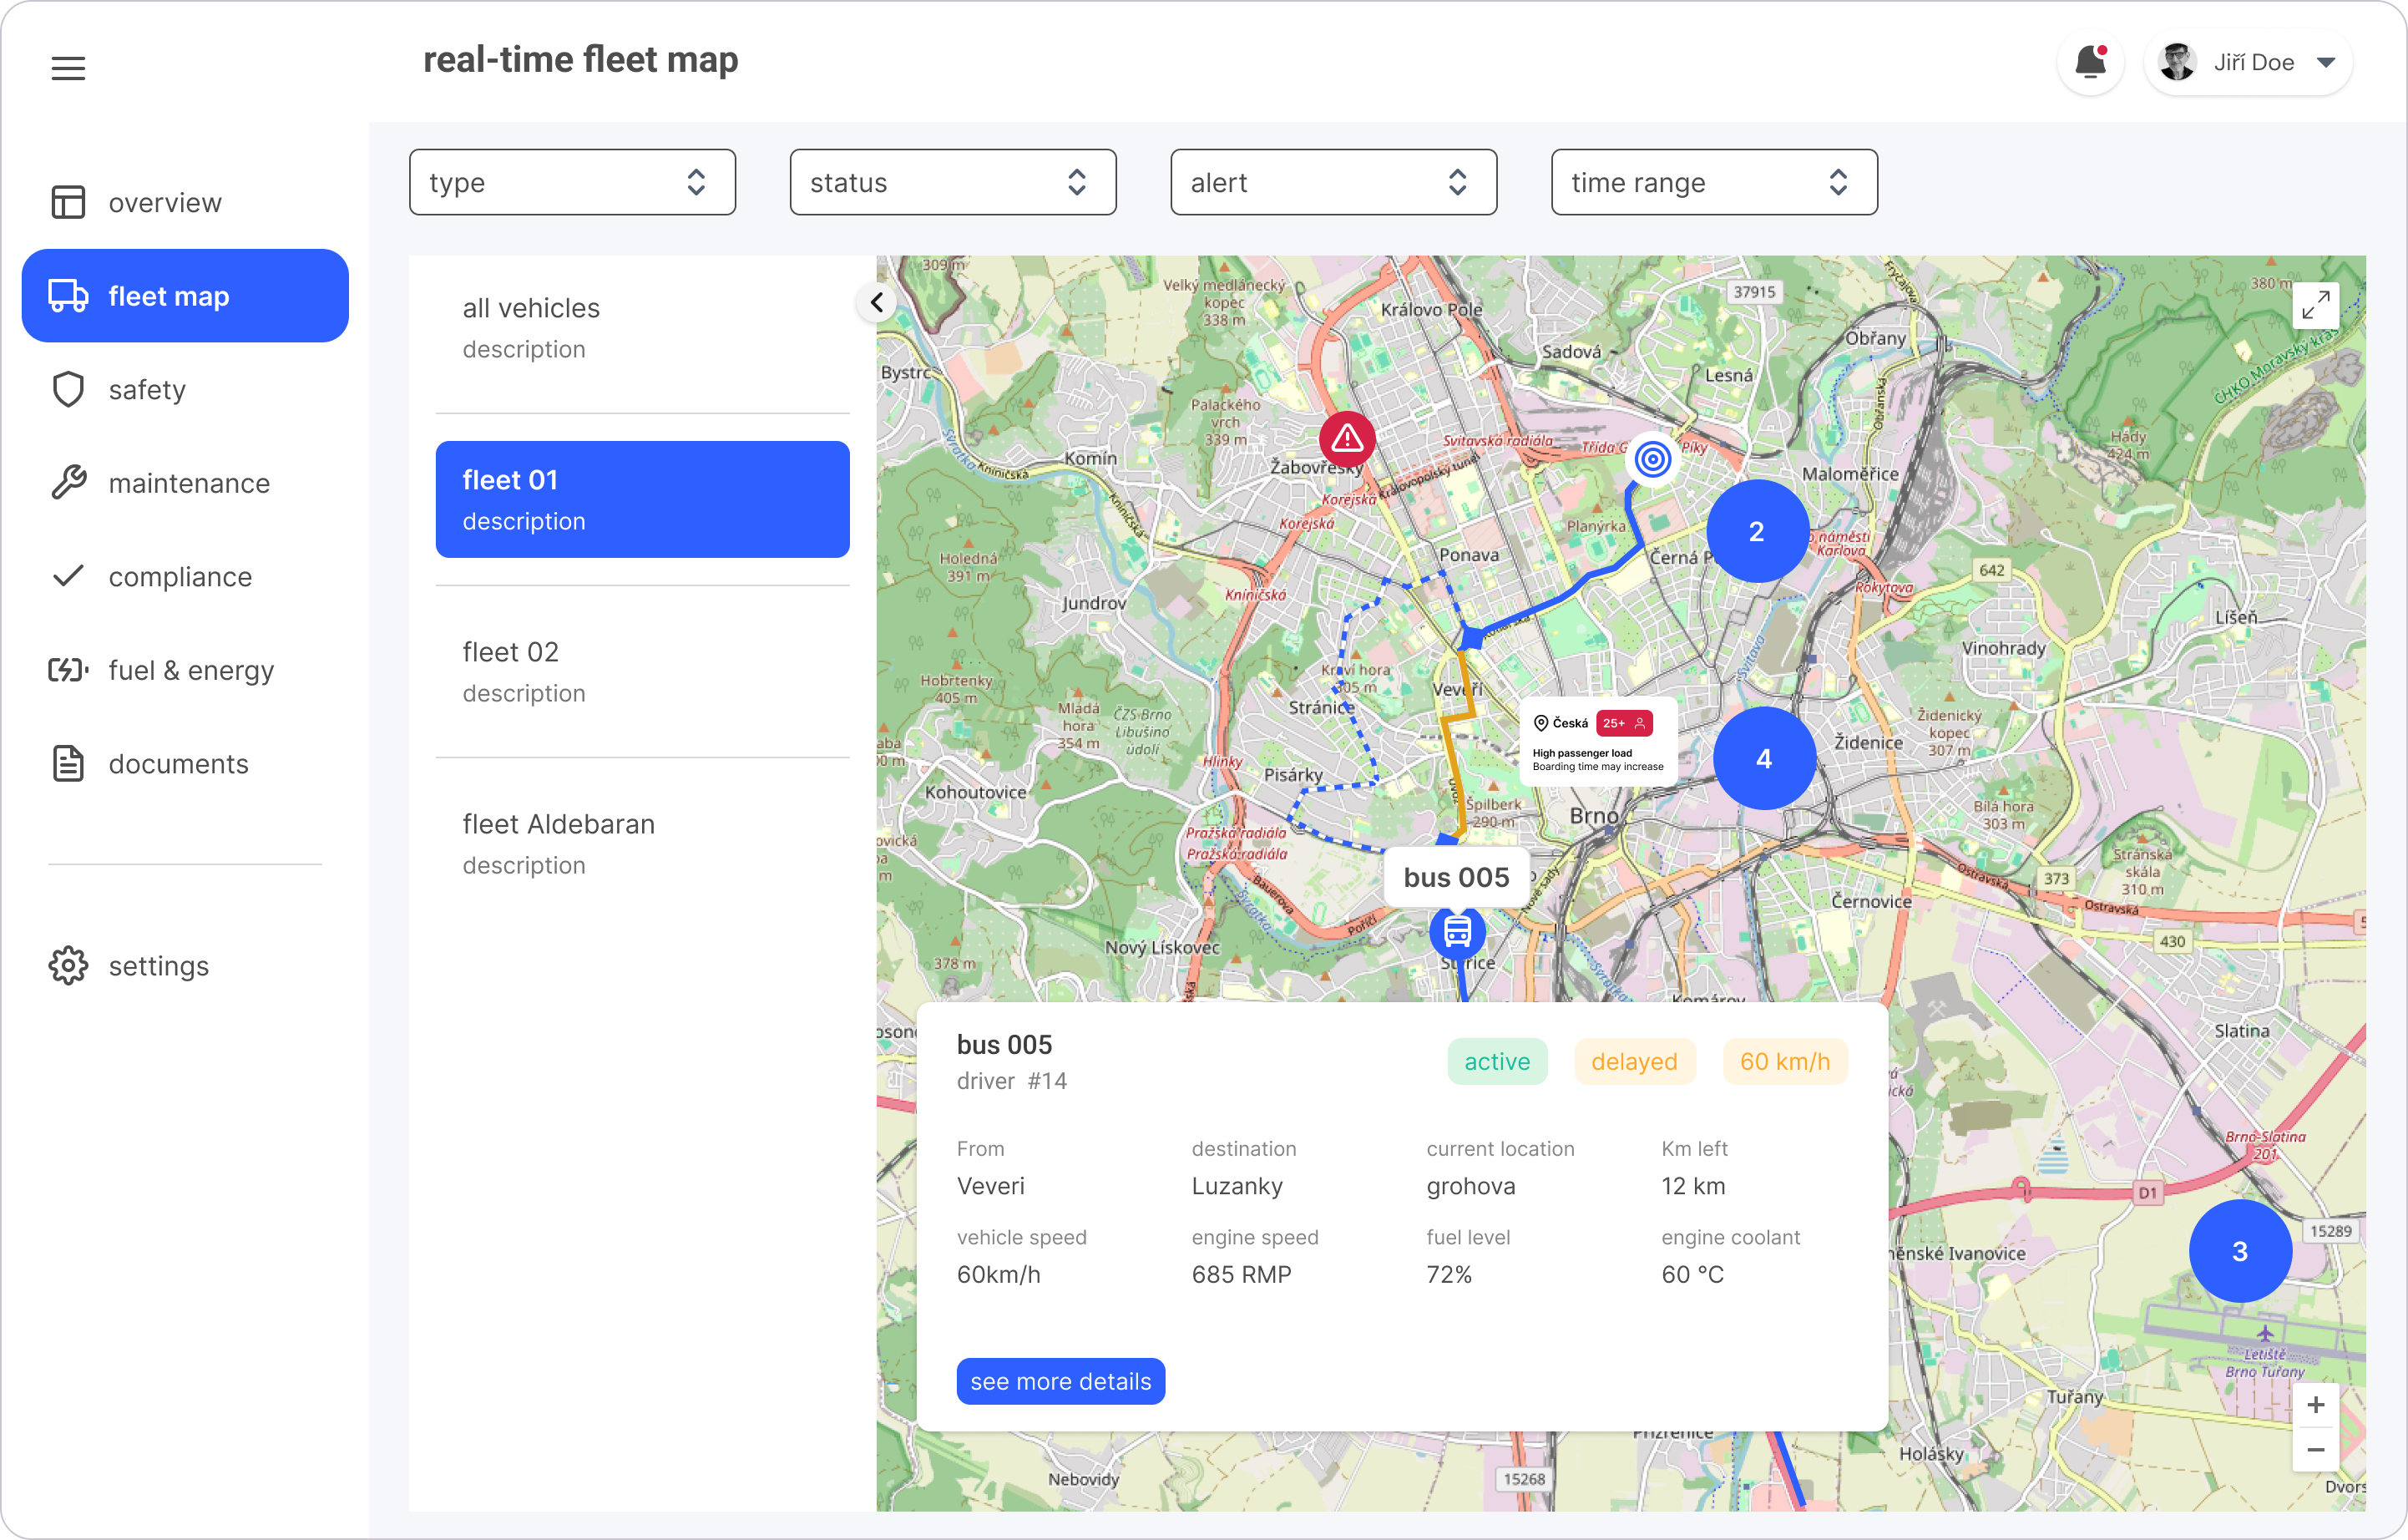Collapse the fleet list panel
Viewport: 2408px width, 1540px height.
click(x=877, y=302)
